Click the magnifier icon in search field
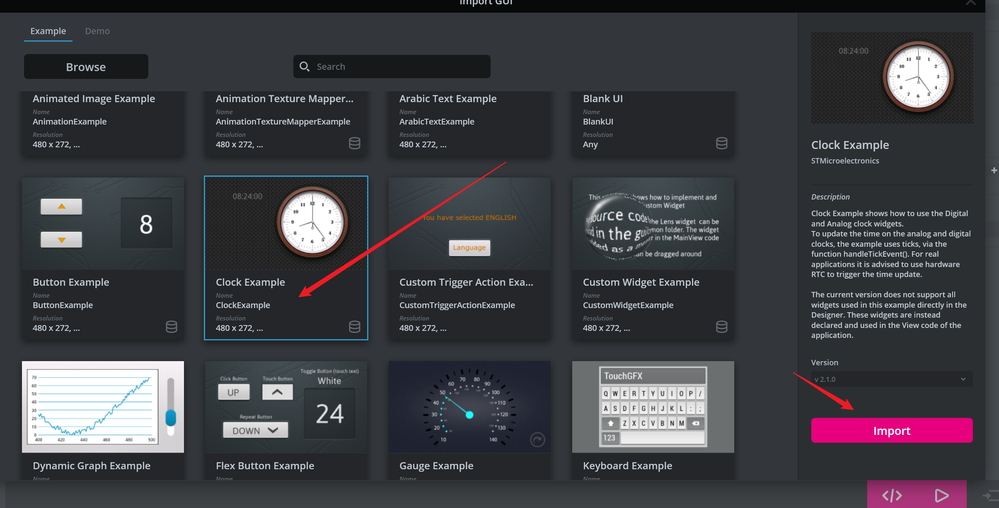This screenshot has height=508, width=999. (x=305, y=66)
